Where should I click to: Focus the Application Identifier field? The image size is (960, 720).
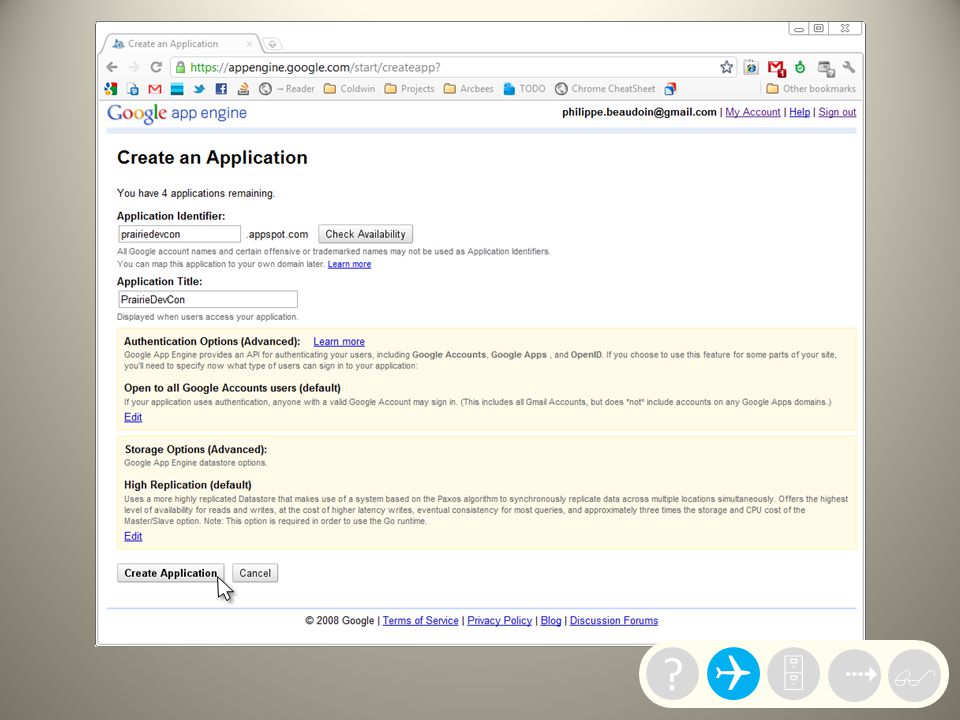tap(179, 234)
